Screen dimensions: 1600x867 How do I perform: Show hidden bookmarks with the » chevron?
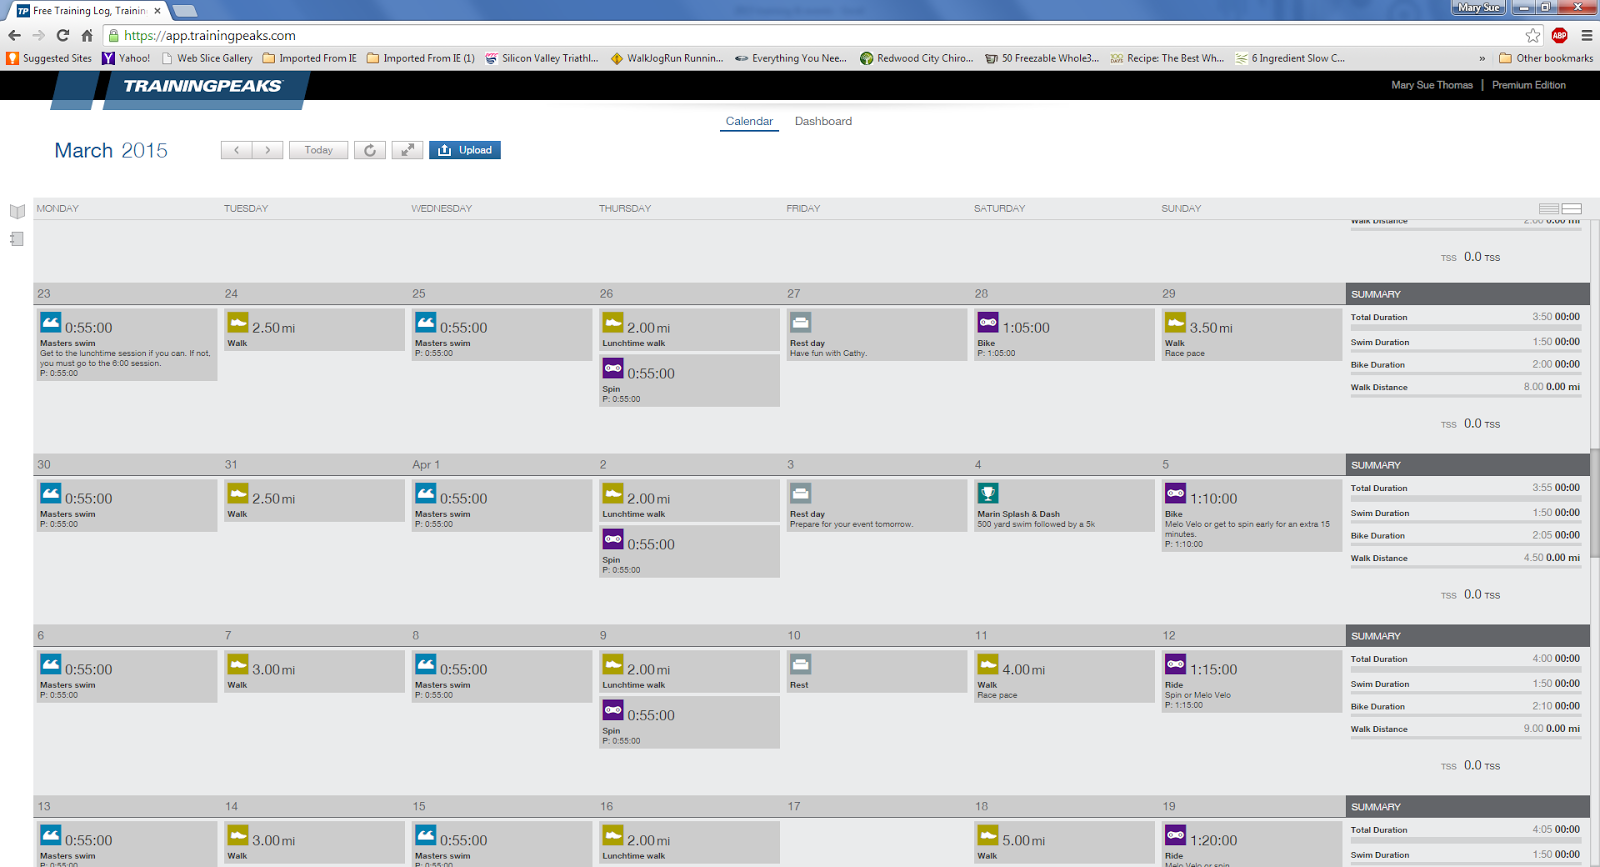click(x=1482, y=59)
